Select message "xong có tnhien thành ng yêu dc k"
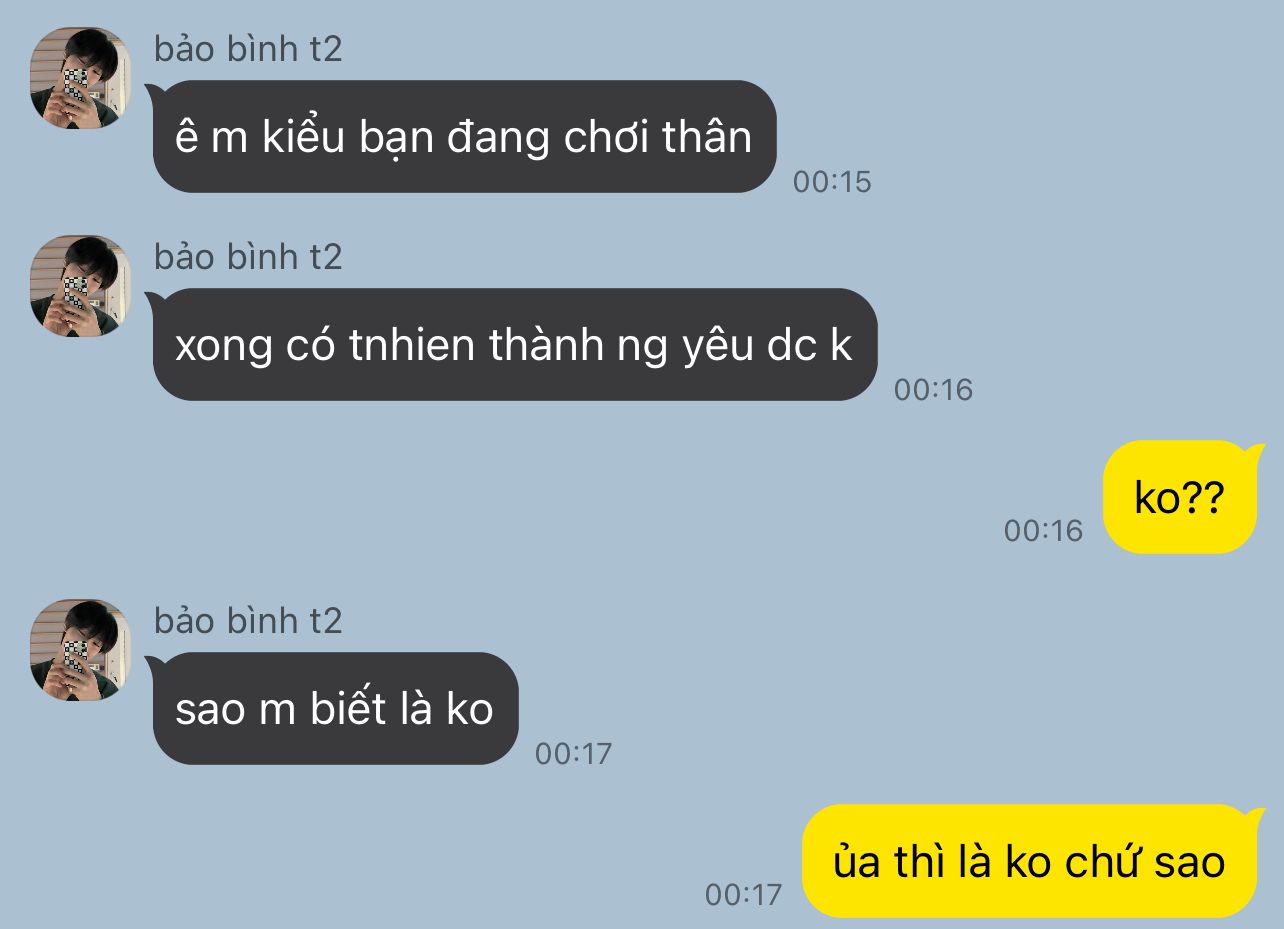Image resolution: width=1284 pixels, height=929 pixels. click(515, 344)
